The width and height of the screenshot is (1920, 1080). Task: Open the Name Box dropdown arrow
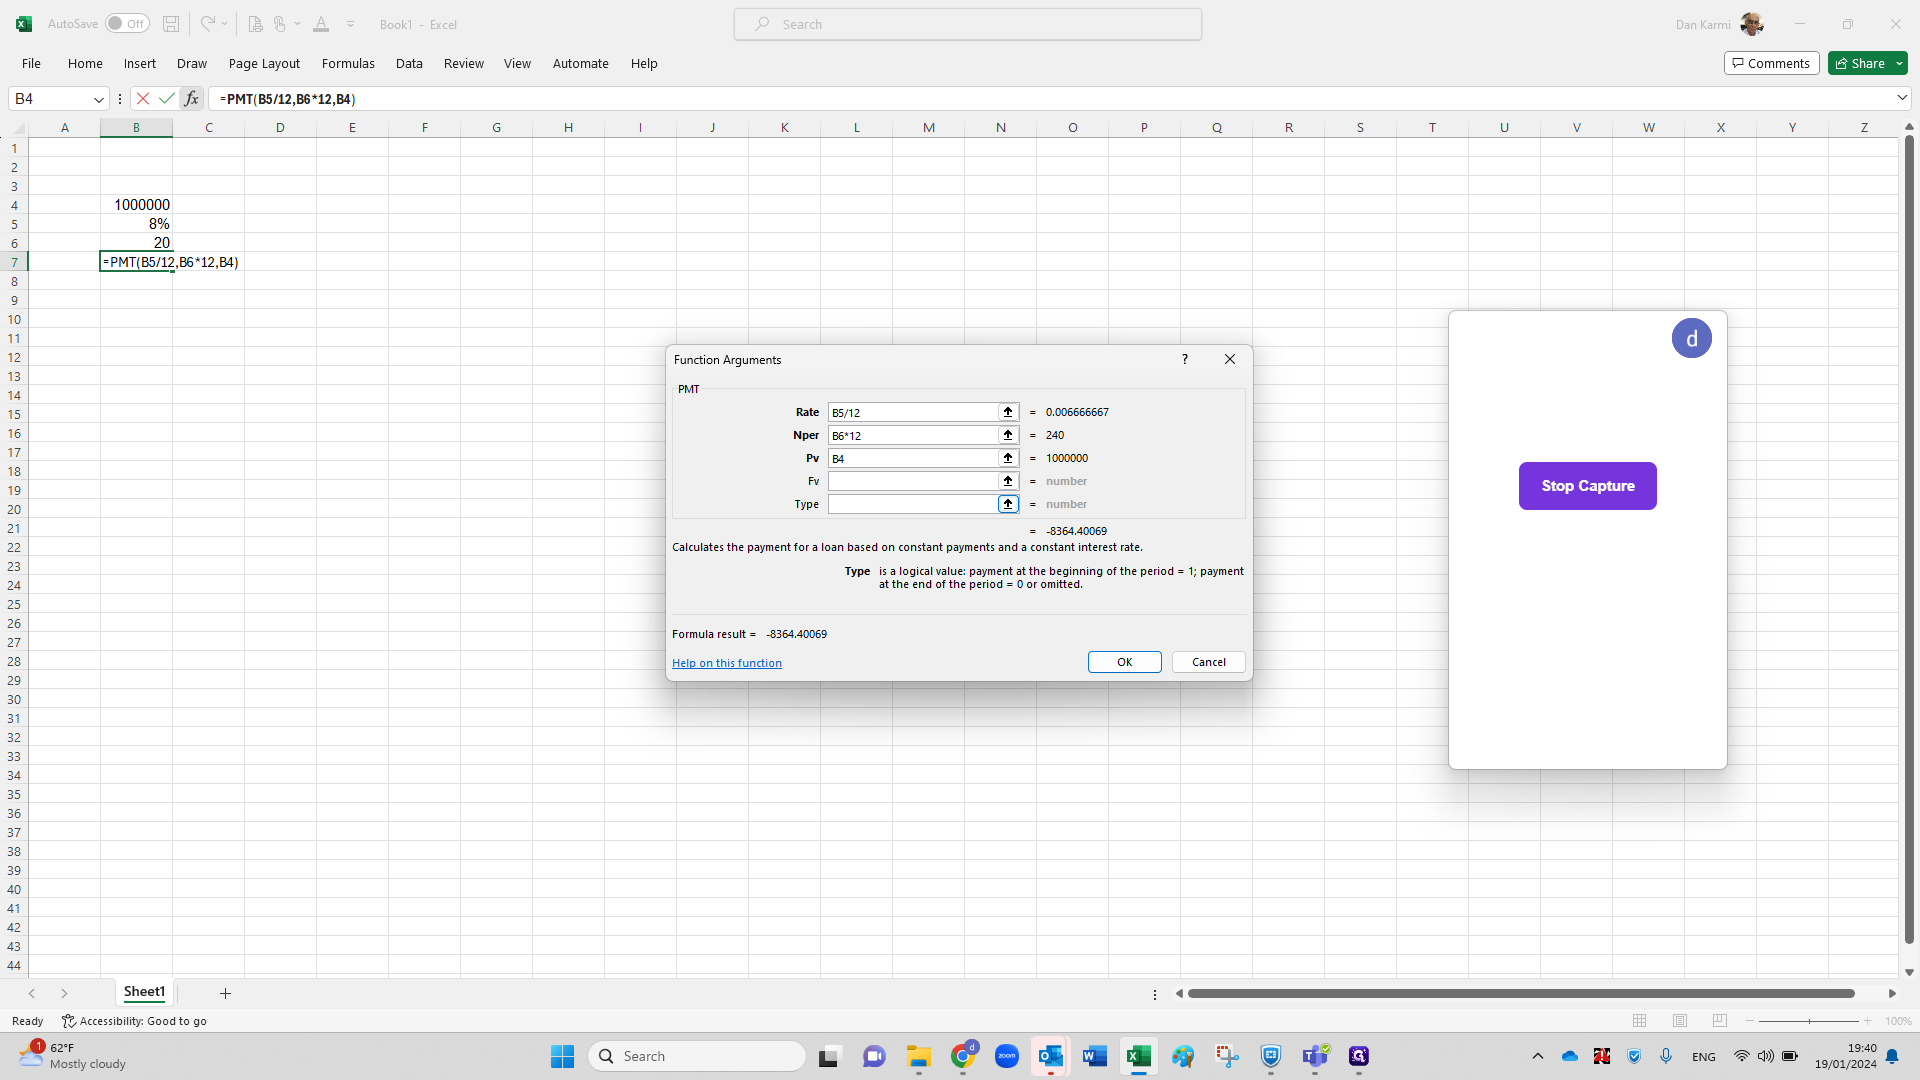(x=98, y=99)
